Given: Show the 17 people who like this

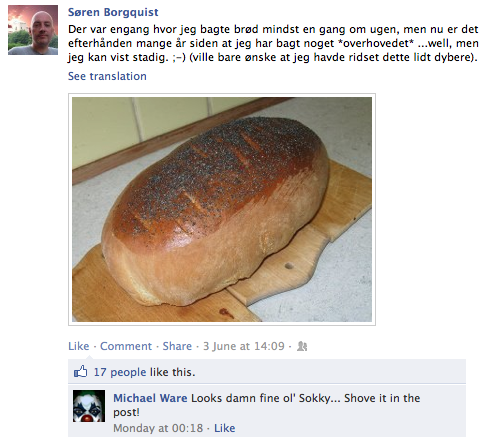Looking at the screenshot, I should coord(120,372).
